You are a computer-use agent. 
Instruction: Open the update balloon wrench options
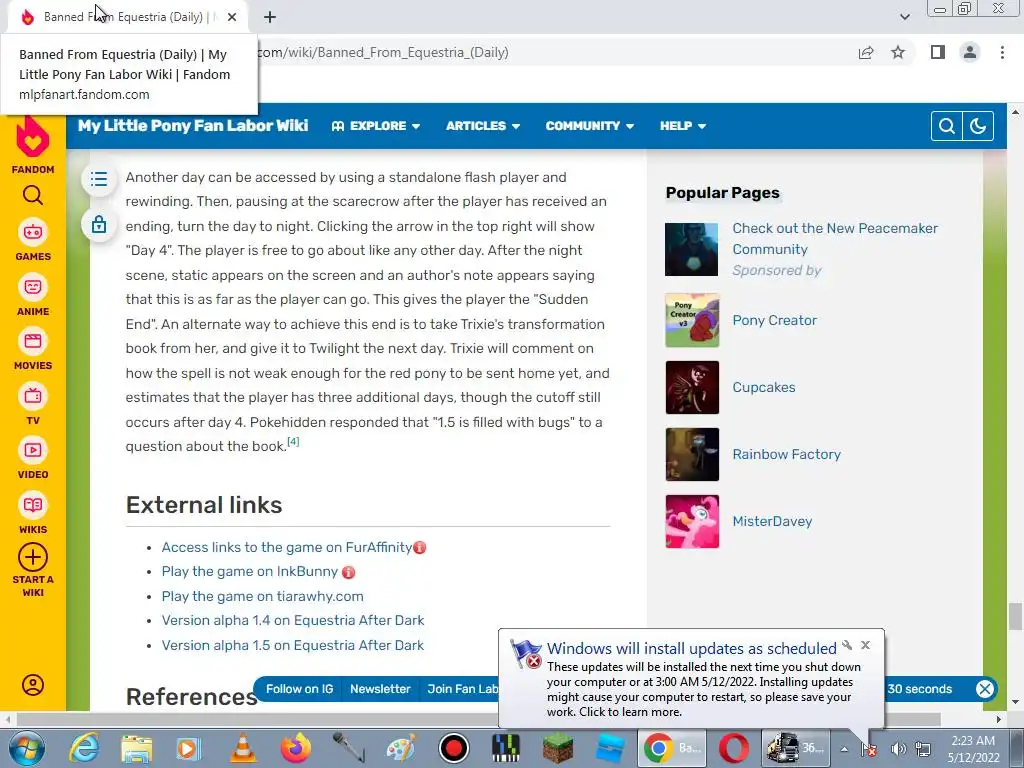847,645
